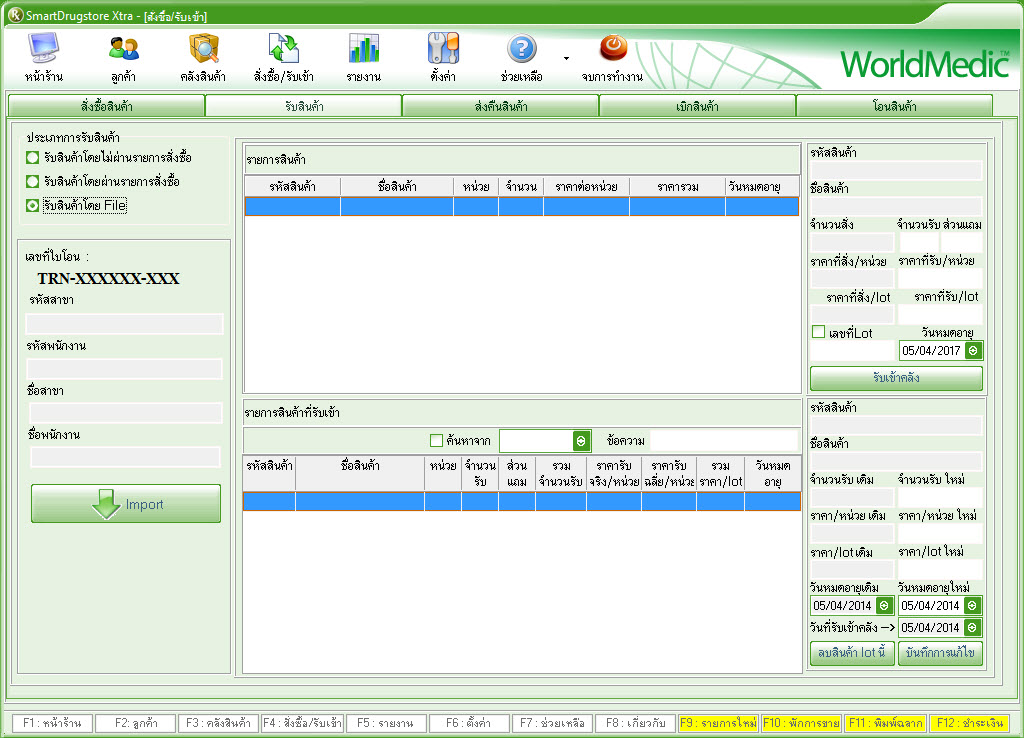Choose the รับสินค้าโดย File radio option

click(x=33, y=205)
